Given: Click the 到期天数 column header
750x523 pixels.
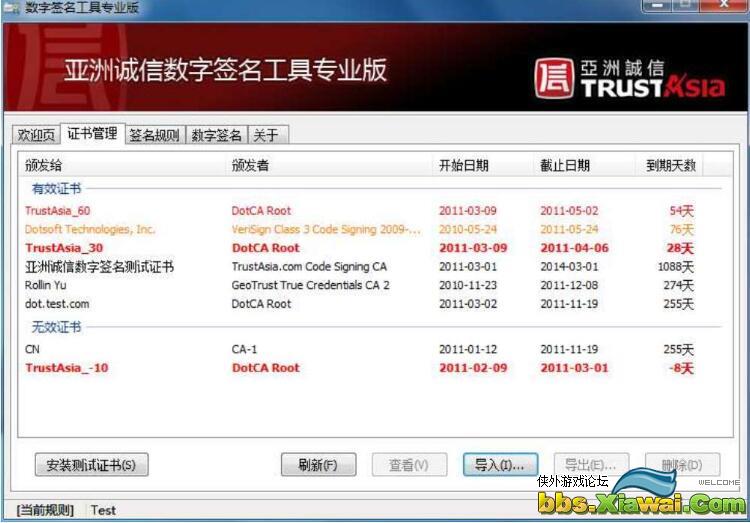Looking at the screenshot, I should 670,166.
